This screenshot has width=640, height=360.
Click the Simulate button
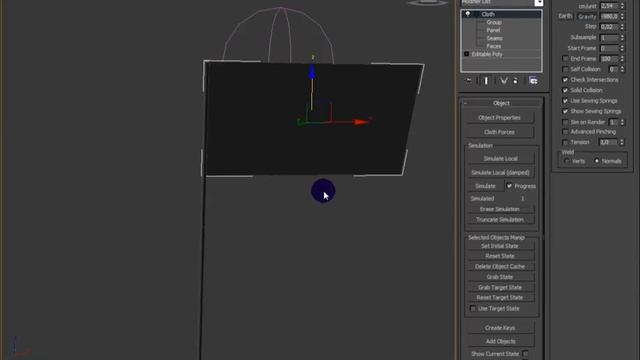coord(485,186)
